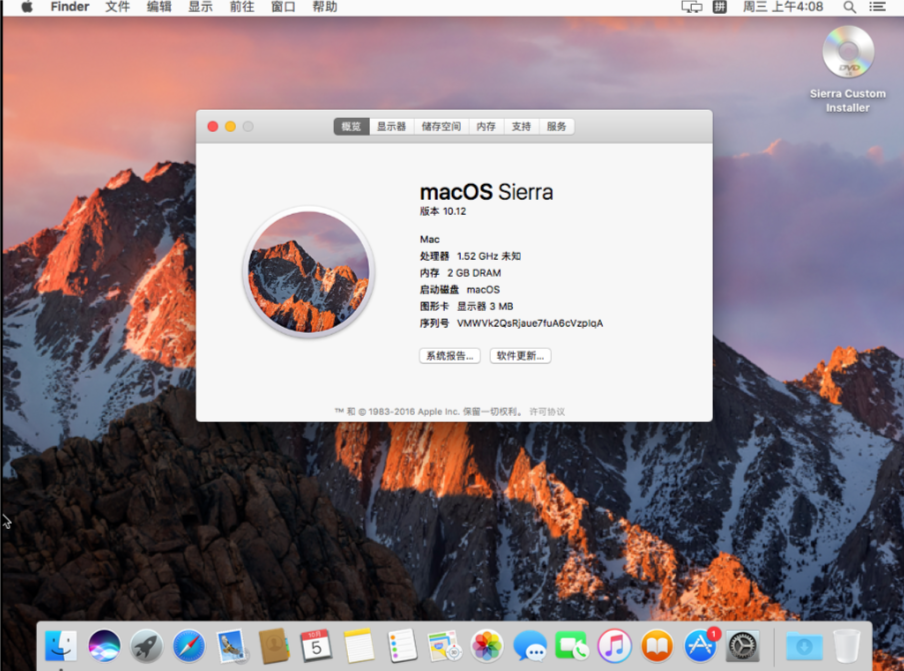This screenshot has width=904, height=671.
Task: Open 编辑 menu
Action: (x=159, y=7)
